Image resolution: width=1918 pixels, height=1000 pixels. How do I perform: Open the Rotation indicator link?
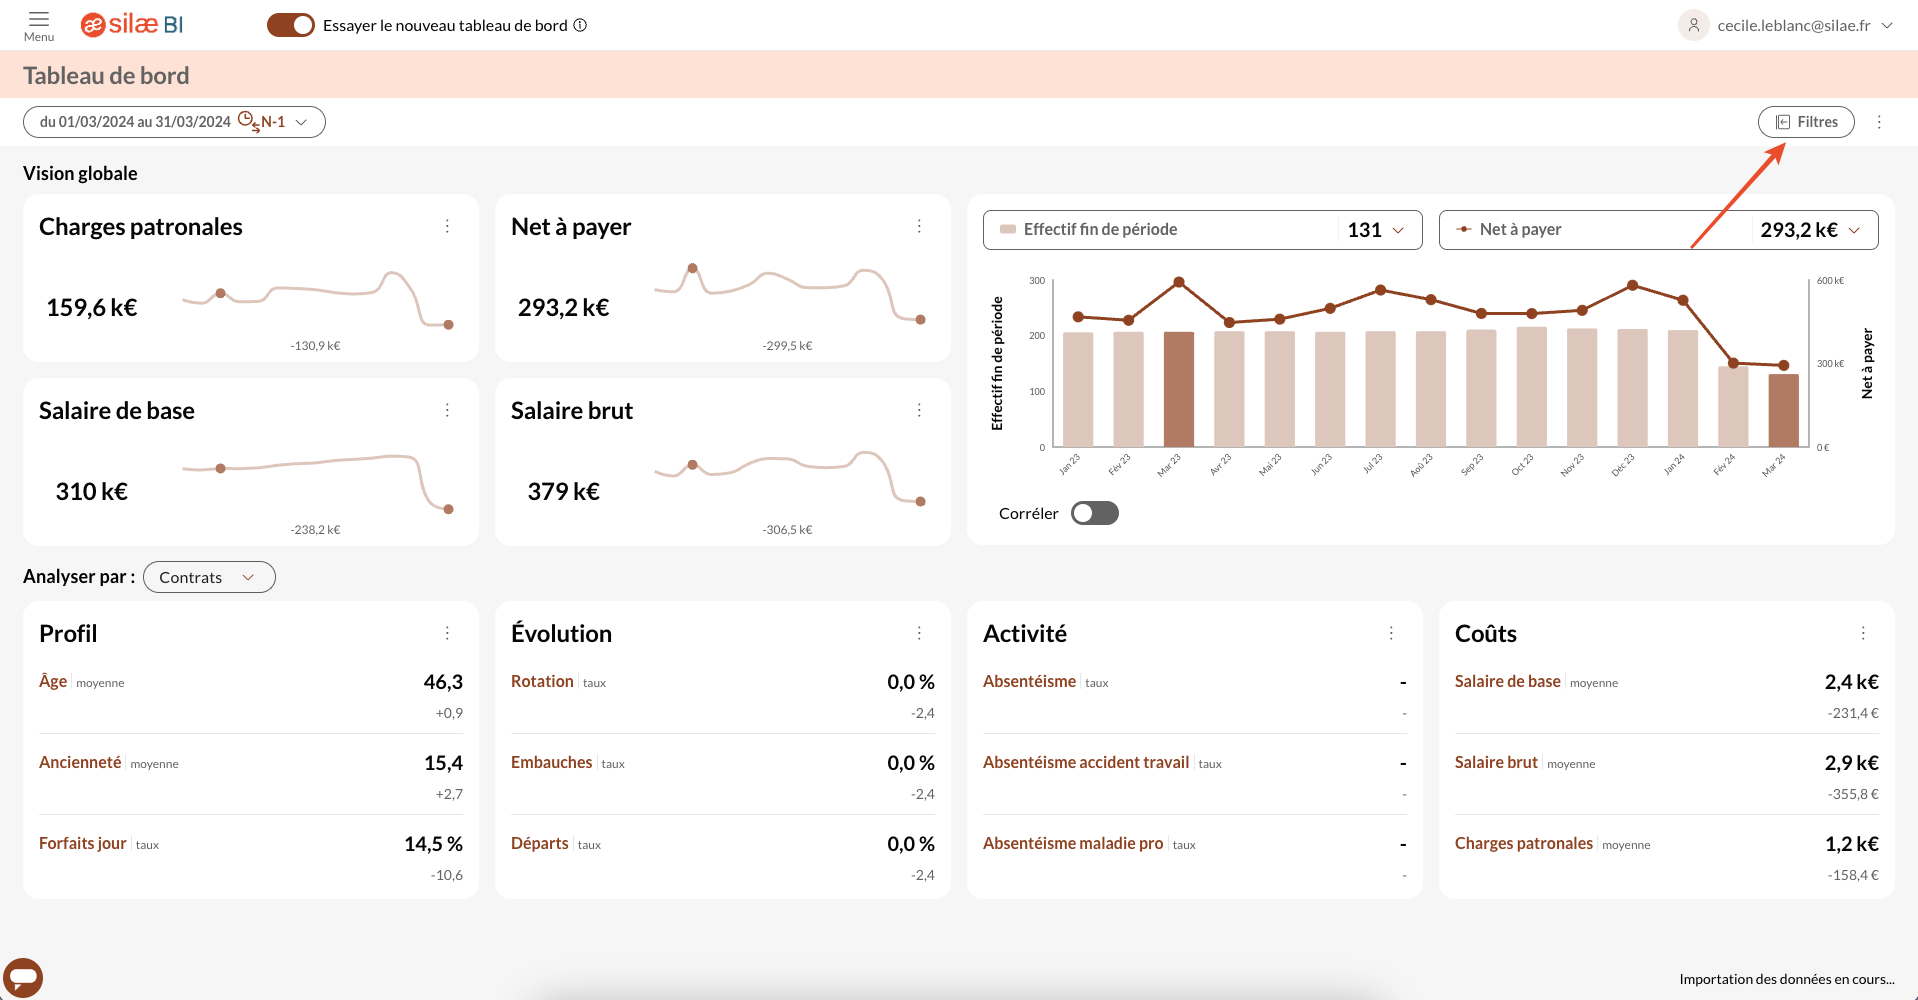542,681
